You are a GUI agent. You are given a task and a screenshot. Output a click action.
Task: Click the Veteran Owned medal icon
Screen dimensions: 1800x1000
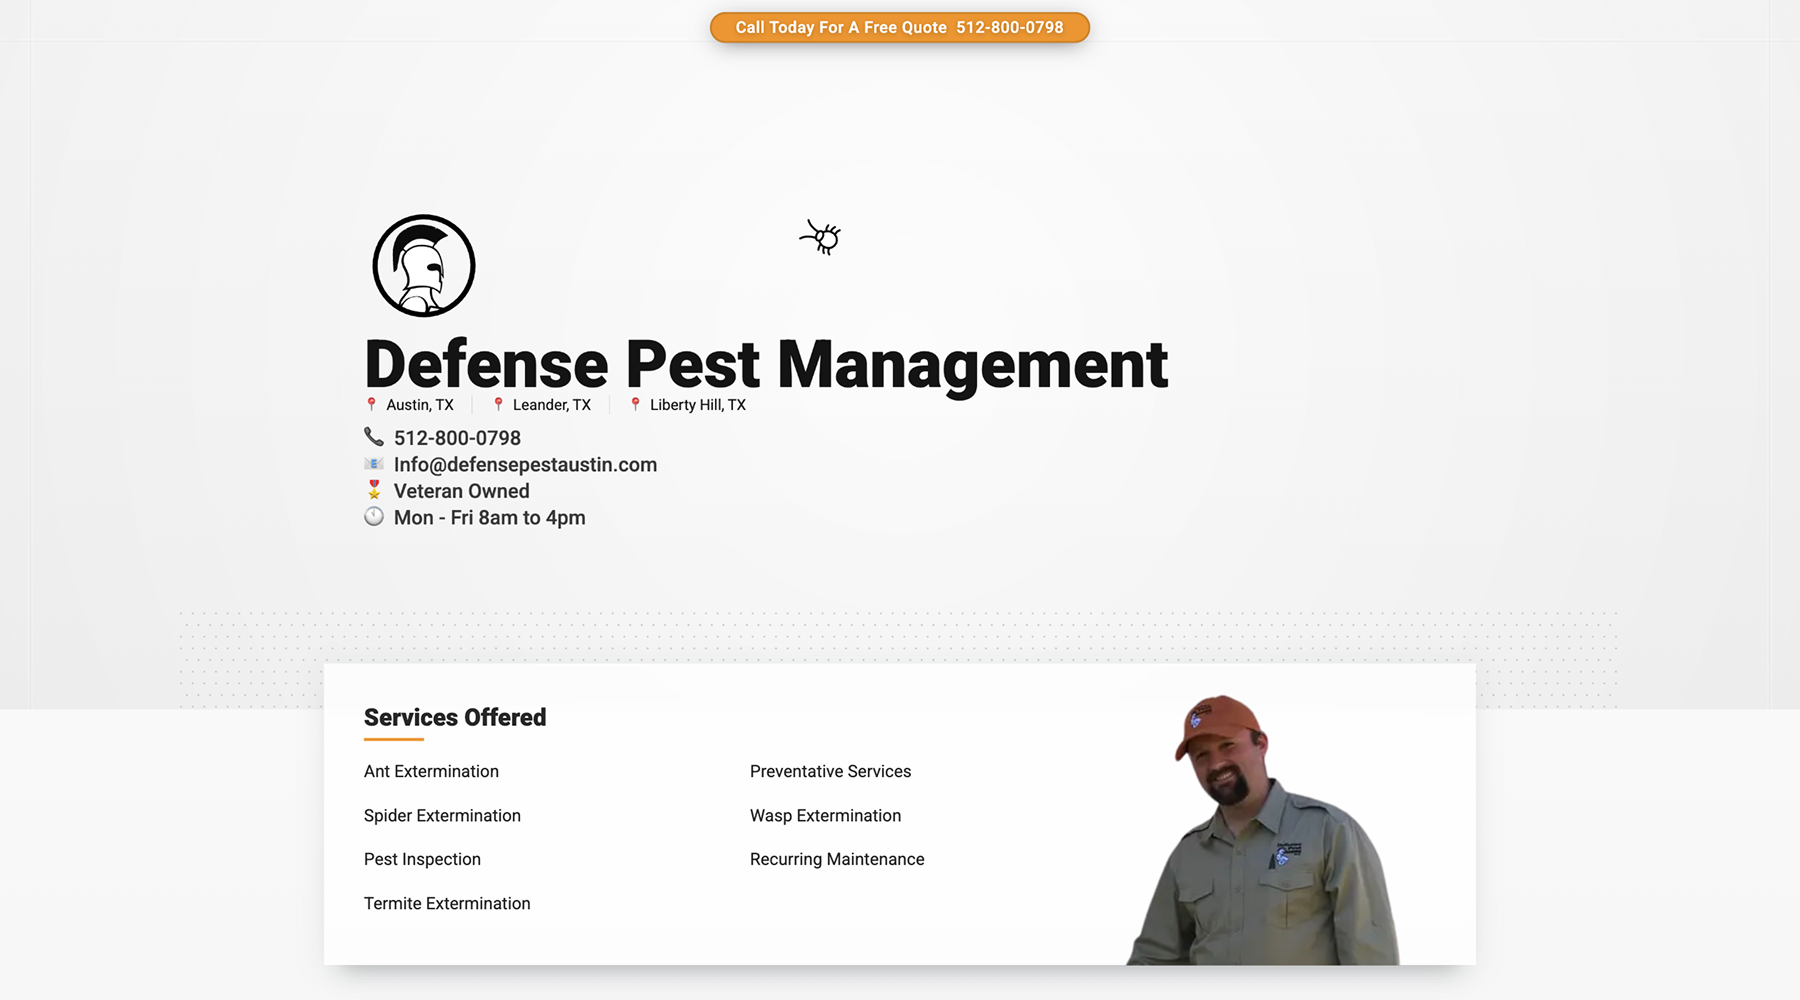(x=374, y=490)
